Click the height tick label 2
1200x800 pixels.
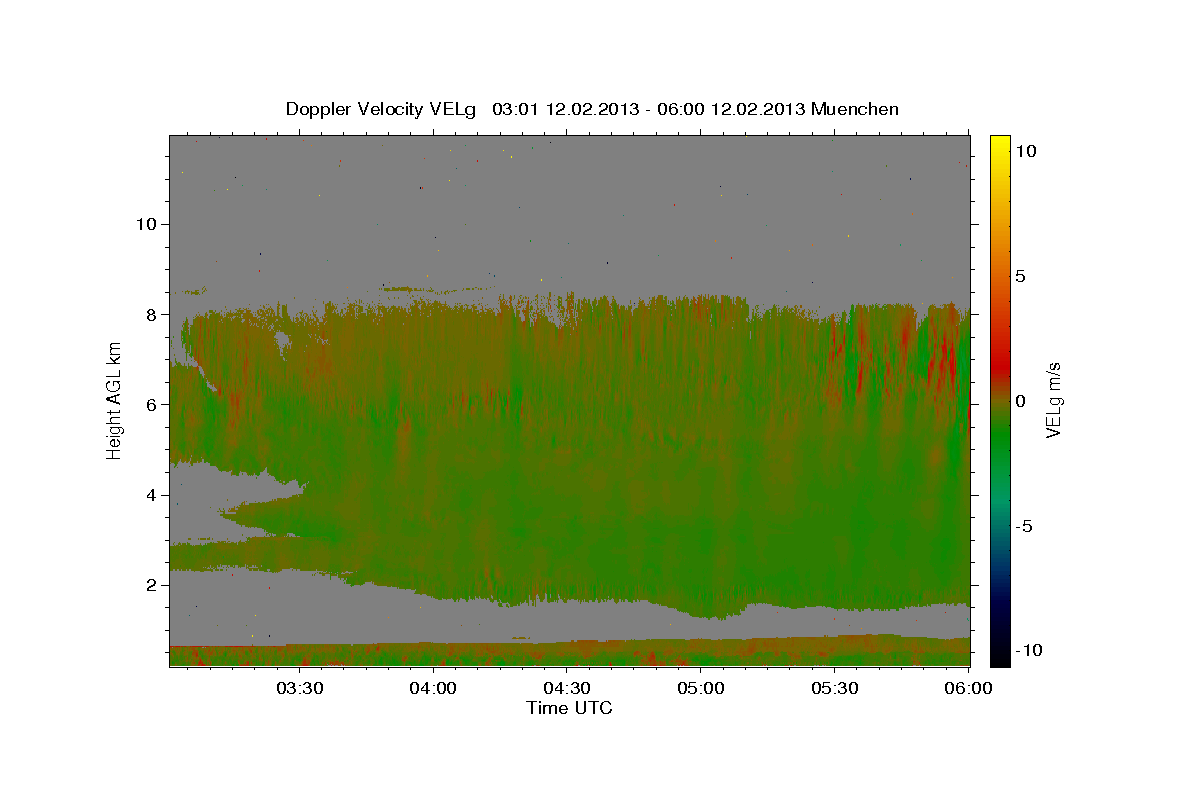pos(152,585)
